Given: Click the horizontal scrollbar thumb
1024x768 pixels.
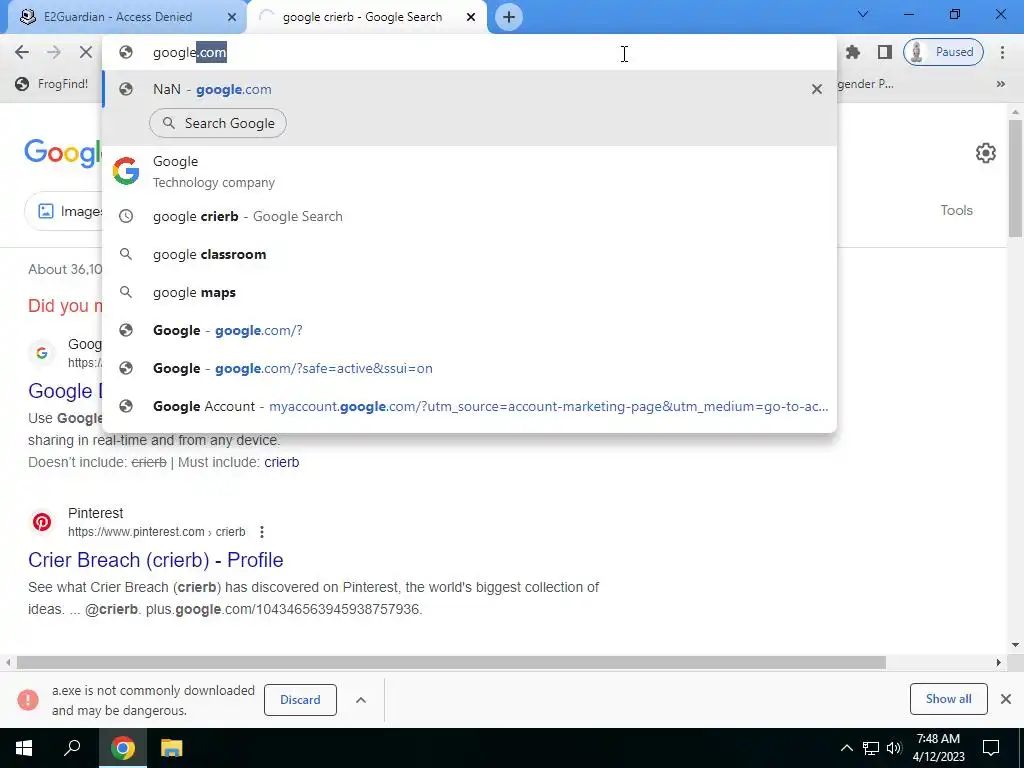Looking at the screenshot, I should point(451,662).
